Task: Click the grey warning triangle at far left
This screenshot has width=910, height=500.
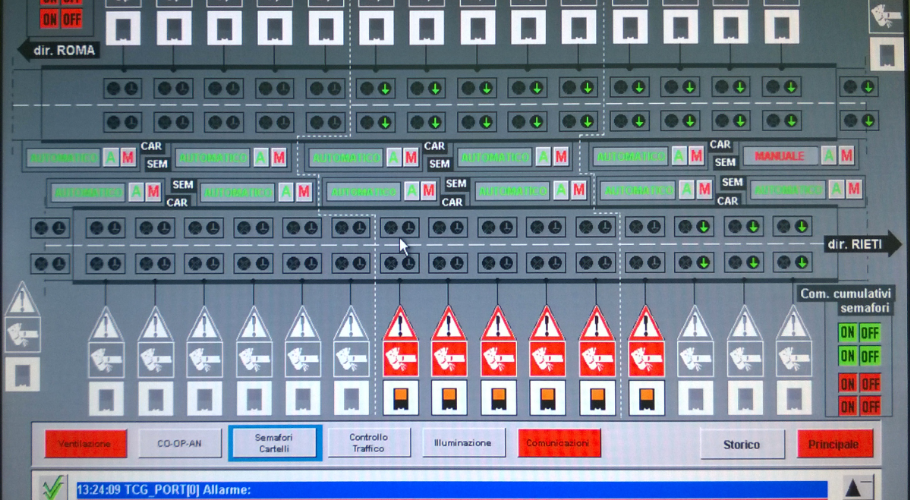Action: click(22, 299)
